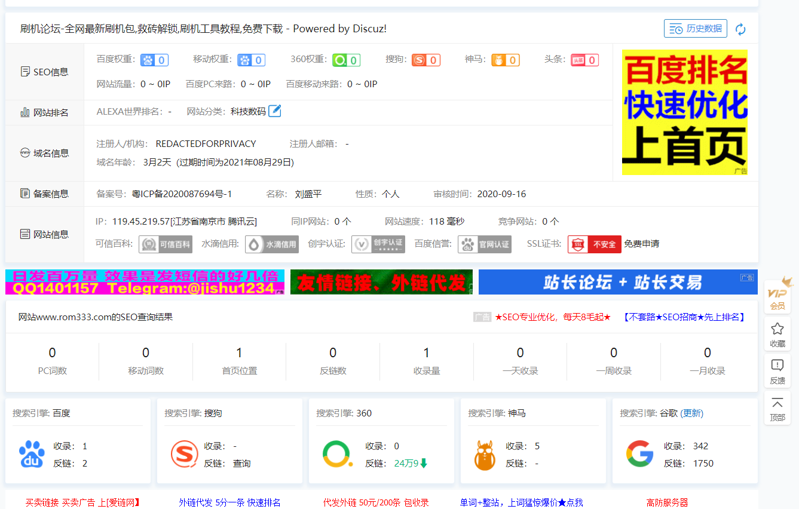Image resolution: width=799 pixels, height=509 pixels.
Task: Click the 反馈 feedback sidebar icon
Action: click(x=778, y=371)
